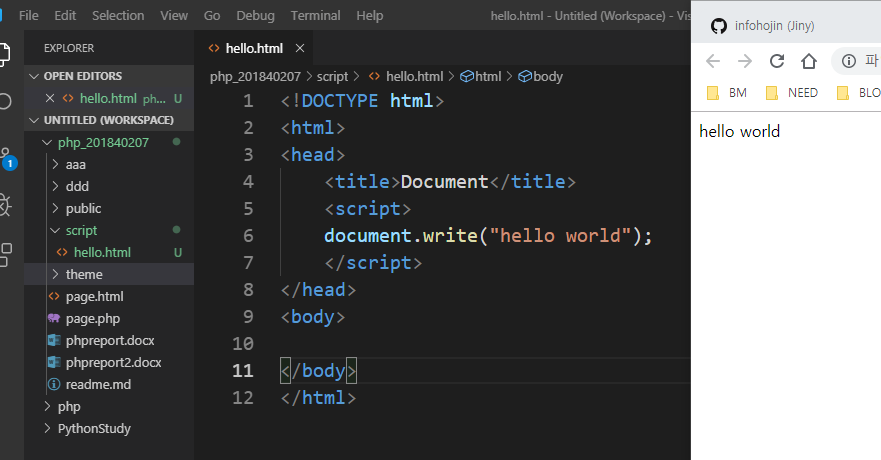
Task: Click php_201840207 breadcrumb segment
Action: coord(255,76)
